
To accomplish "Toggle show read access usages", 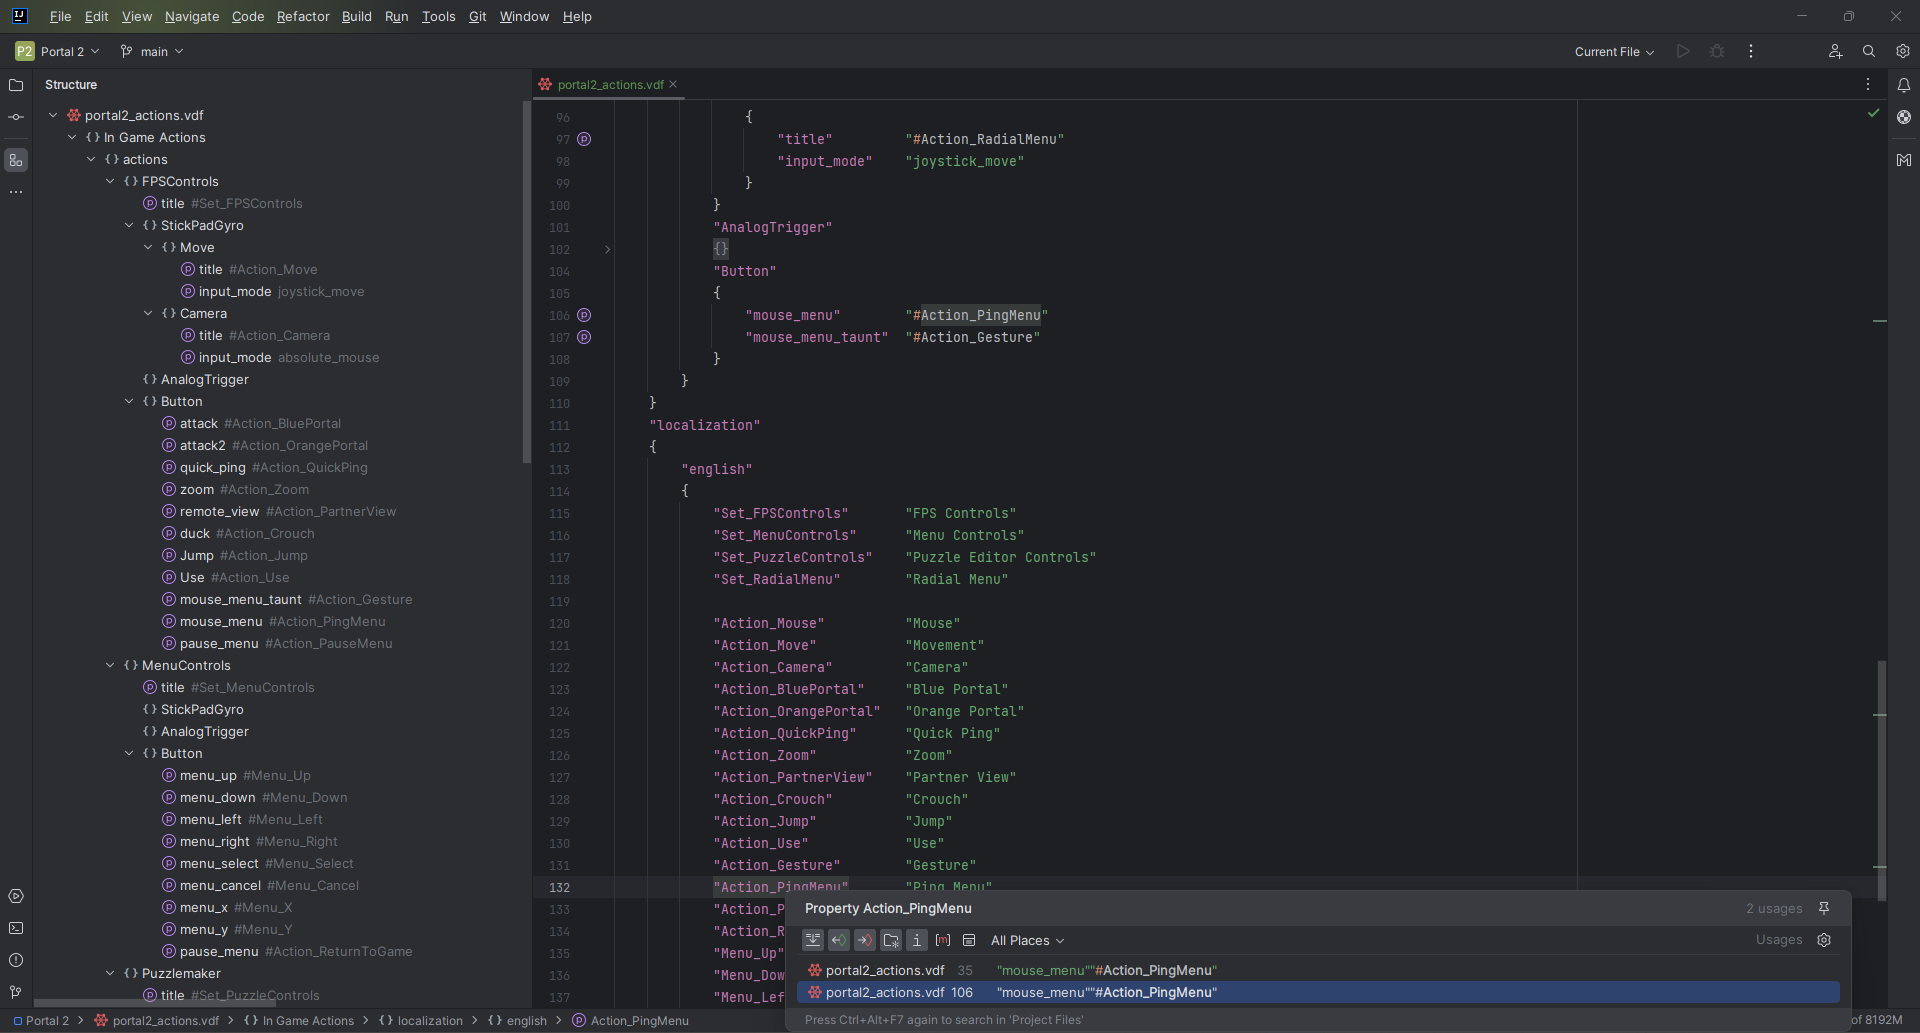I will (839, 940).
